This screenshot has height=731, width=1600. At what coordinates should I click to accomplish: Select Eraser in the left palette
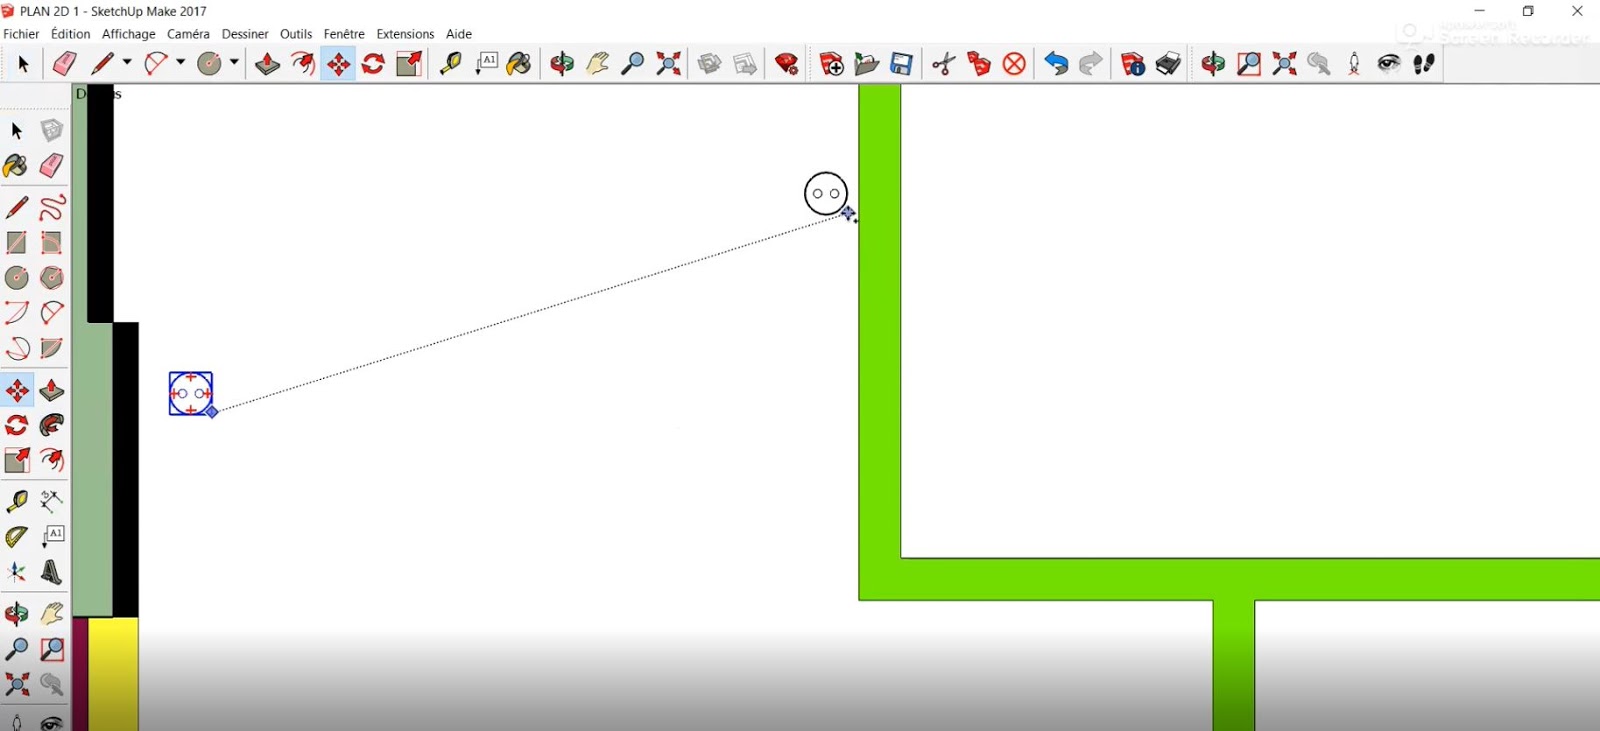tap(52, 166)
